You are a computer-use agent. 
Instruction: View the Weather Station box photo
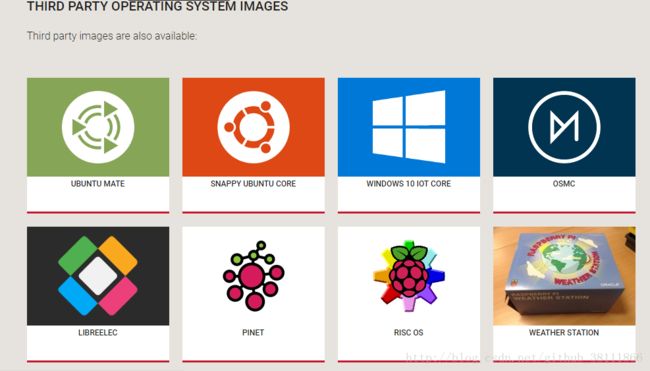tap(564, 276)
